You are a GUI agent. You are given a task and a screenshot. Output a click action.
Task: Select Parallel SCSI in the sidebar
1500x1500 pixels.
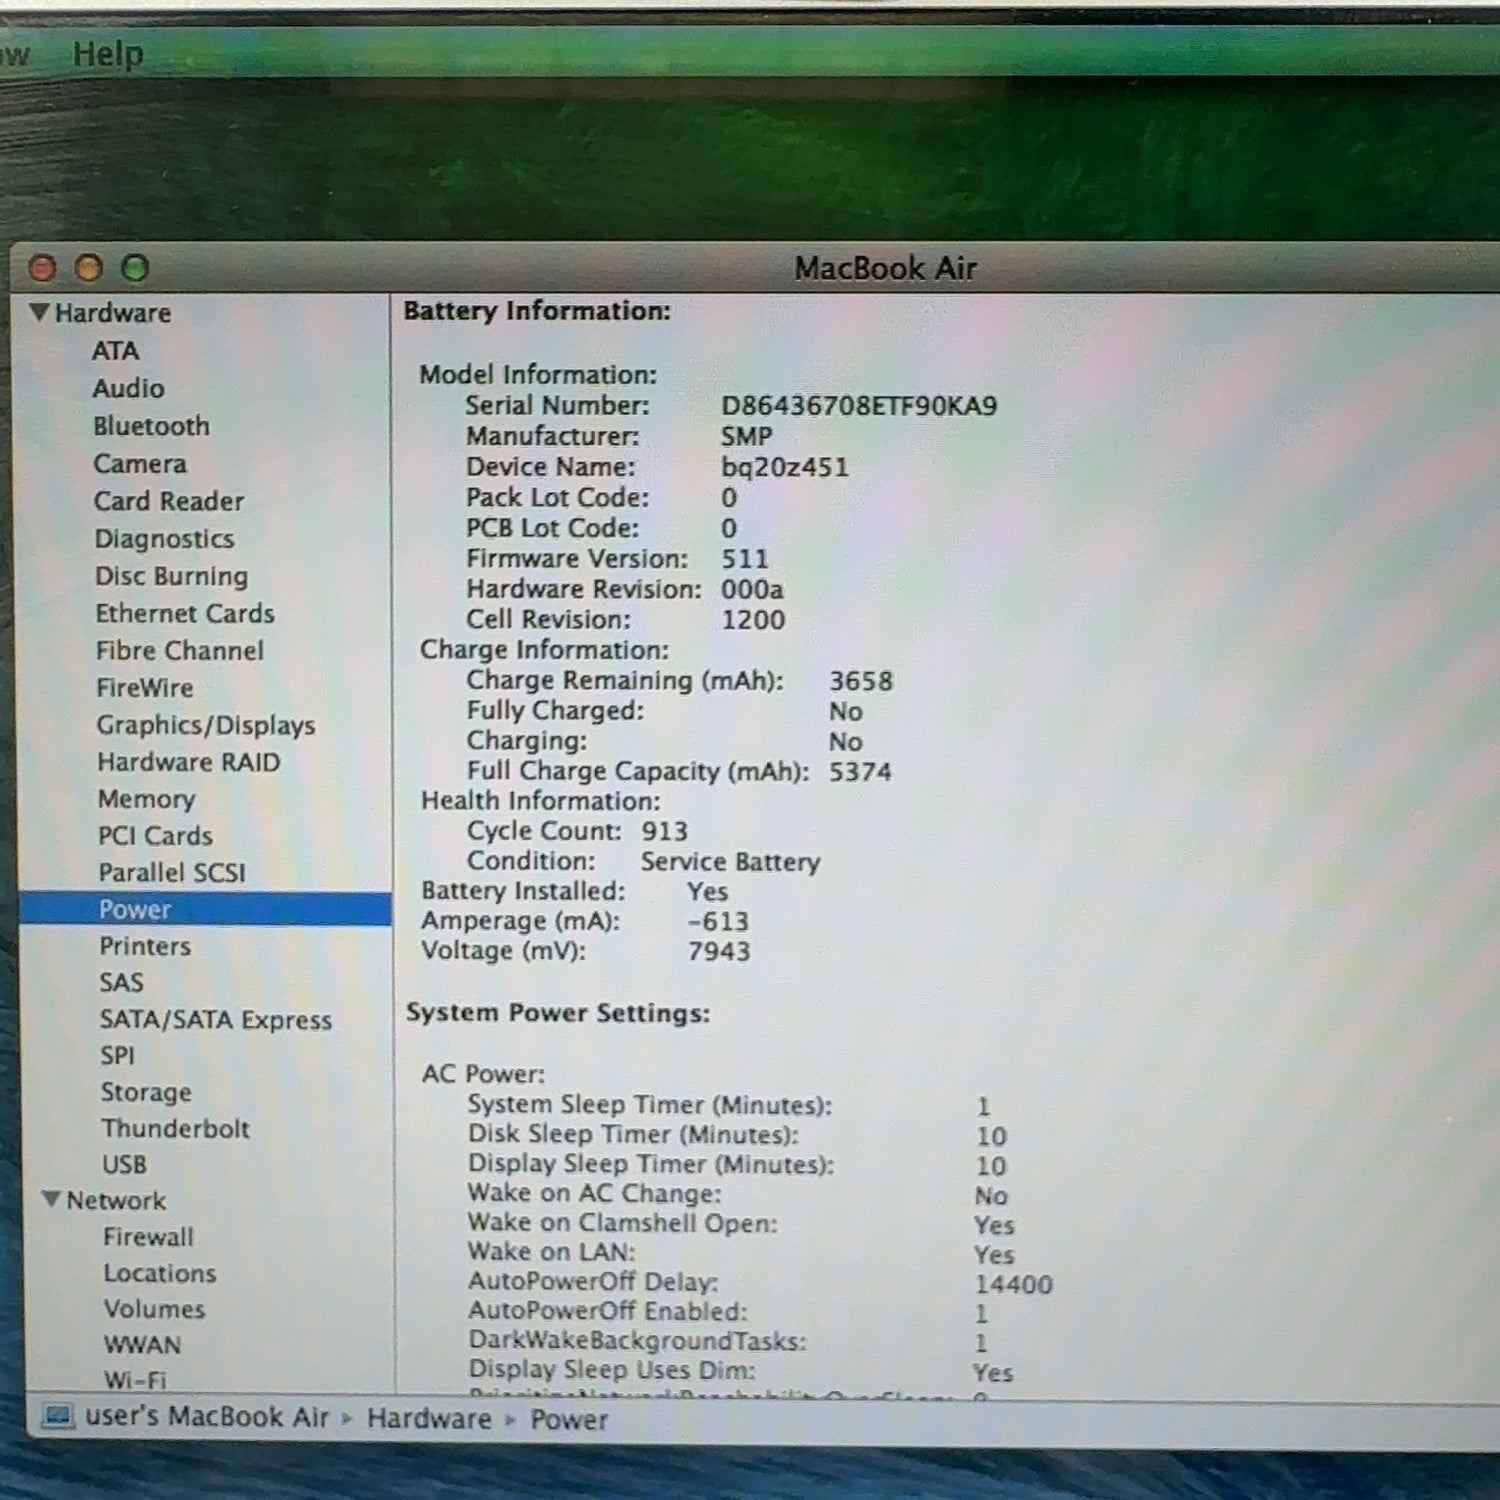pyautogui.click(x=172, y=873)
